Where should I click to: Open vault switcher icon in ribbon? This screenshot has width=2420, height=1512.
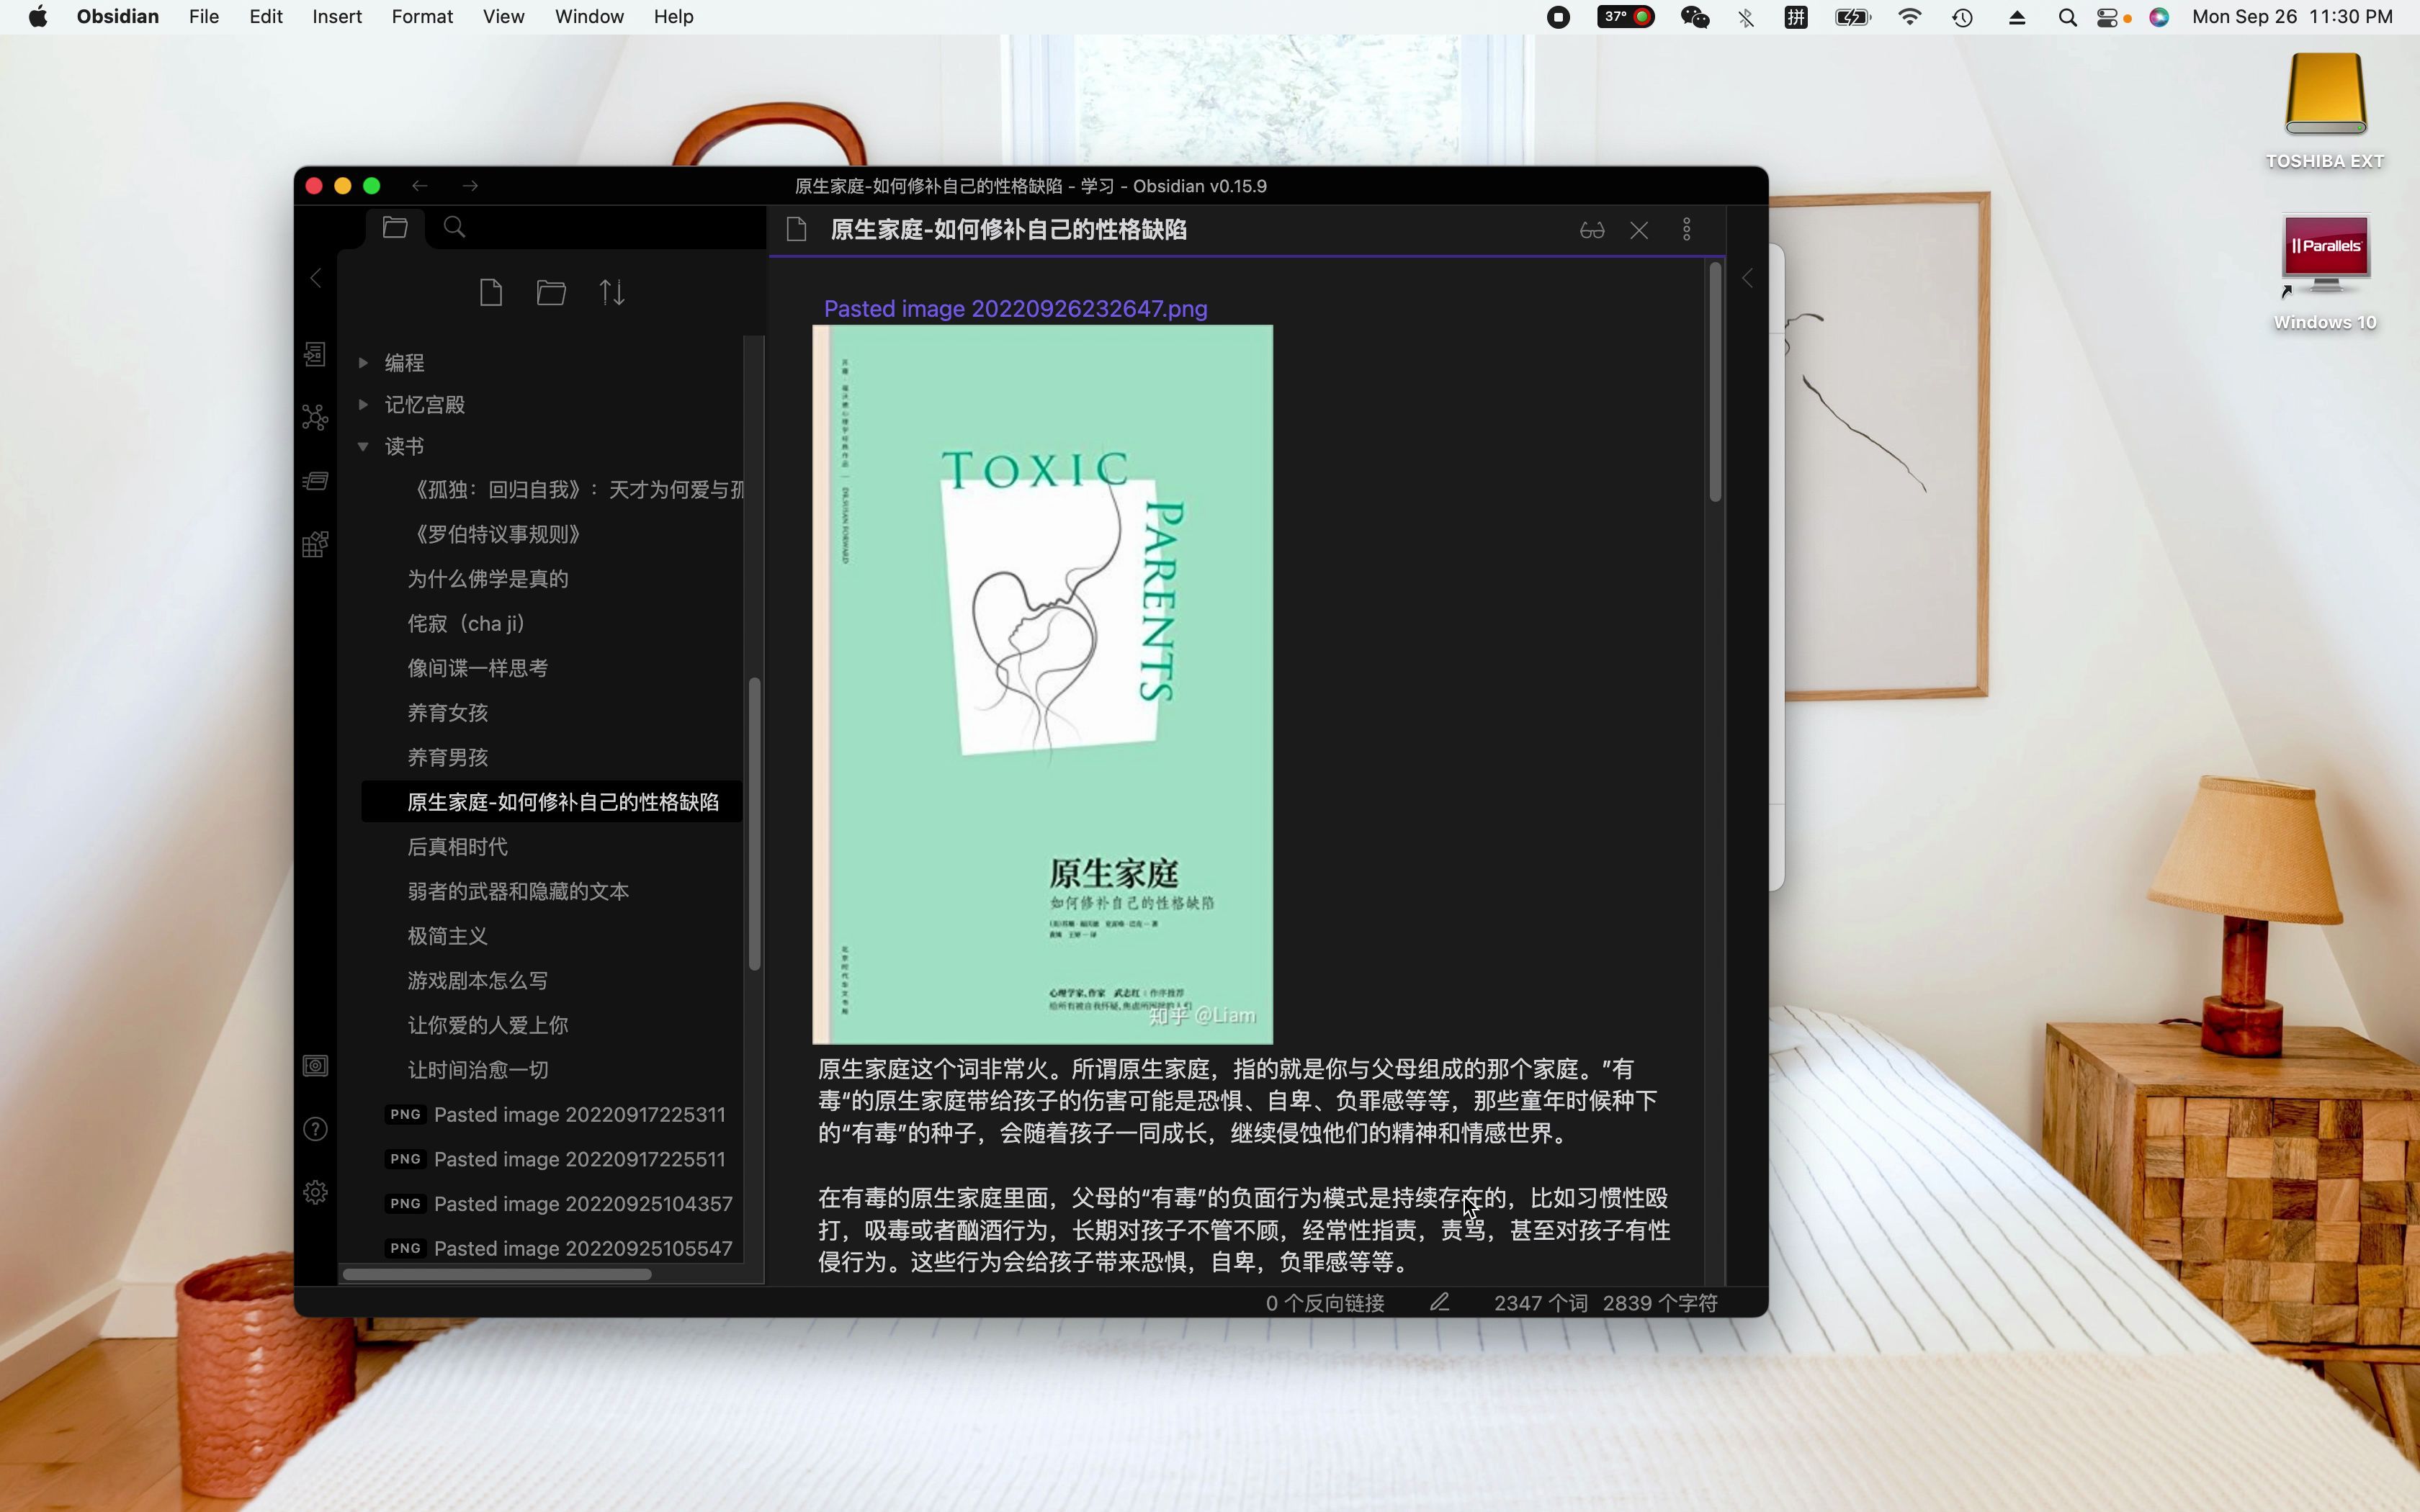coord(315,1066)
